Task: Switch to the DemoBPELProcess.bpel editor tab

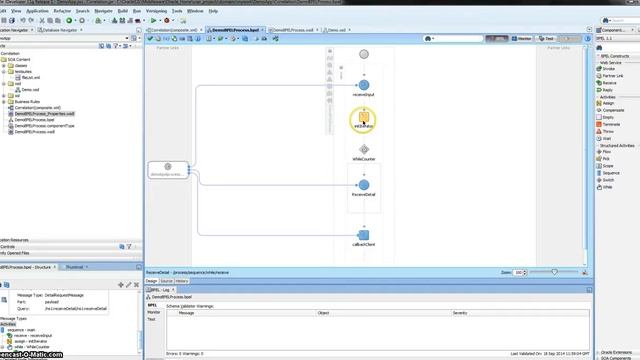Action: click(235, 30)
